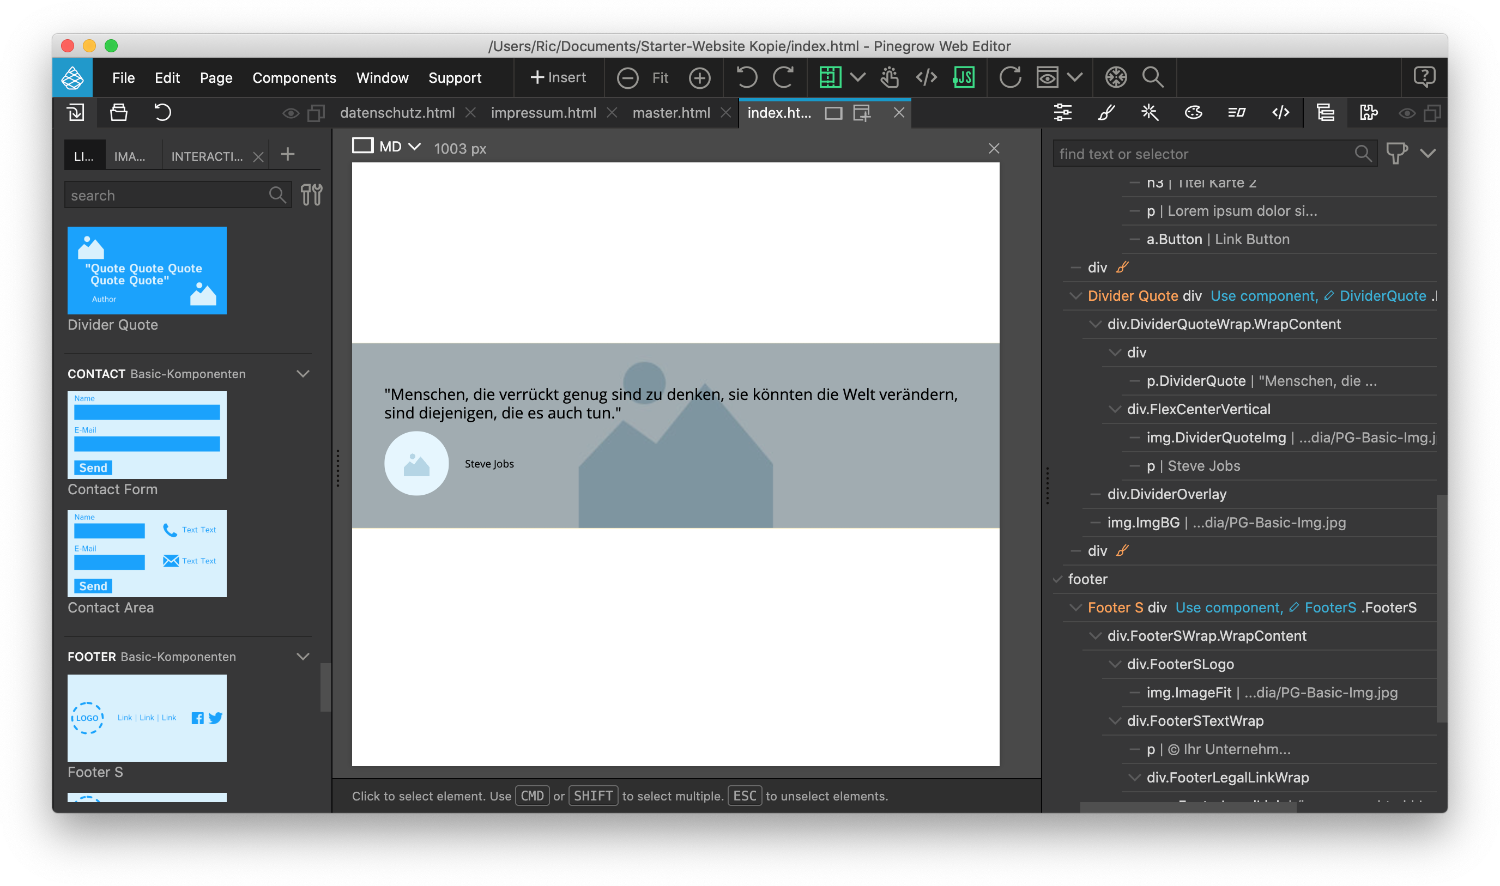Image resolution: width=1500 pixels, height=886 pixels.
Task: Collapse the CONTACT Basic-Komponenten section
Action: click(303, 373)
